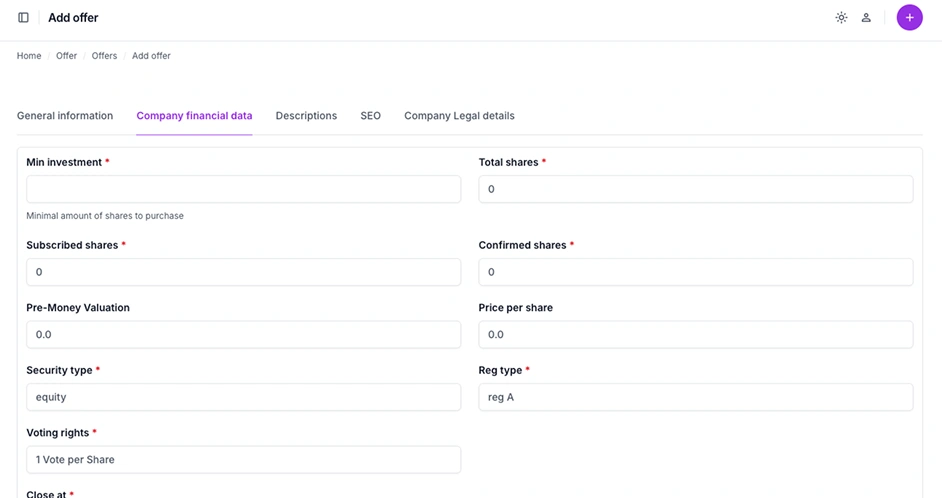The image size is (942, 498).
Task: Navigate to Home in breadcrumb
Action: tap(29, 56)
